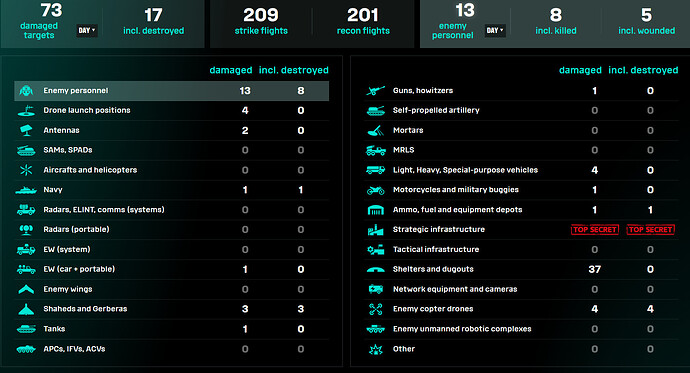
Task: Click the Network equipment and cameras icon
Action: click(x=375, y=289)
